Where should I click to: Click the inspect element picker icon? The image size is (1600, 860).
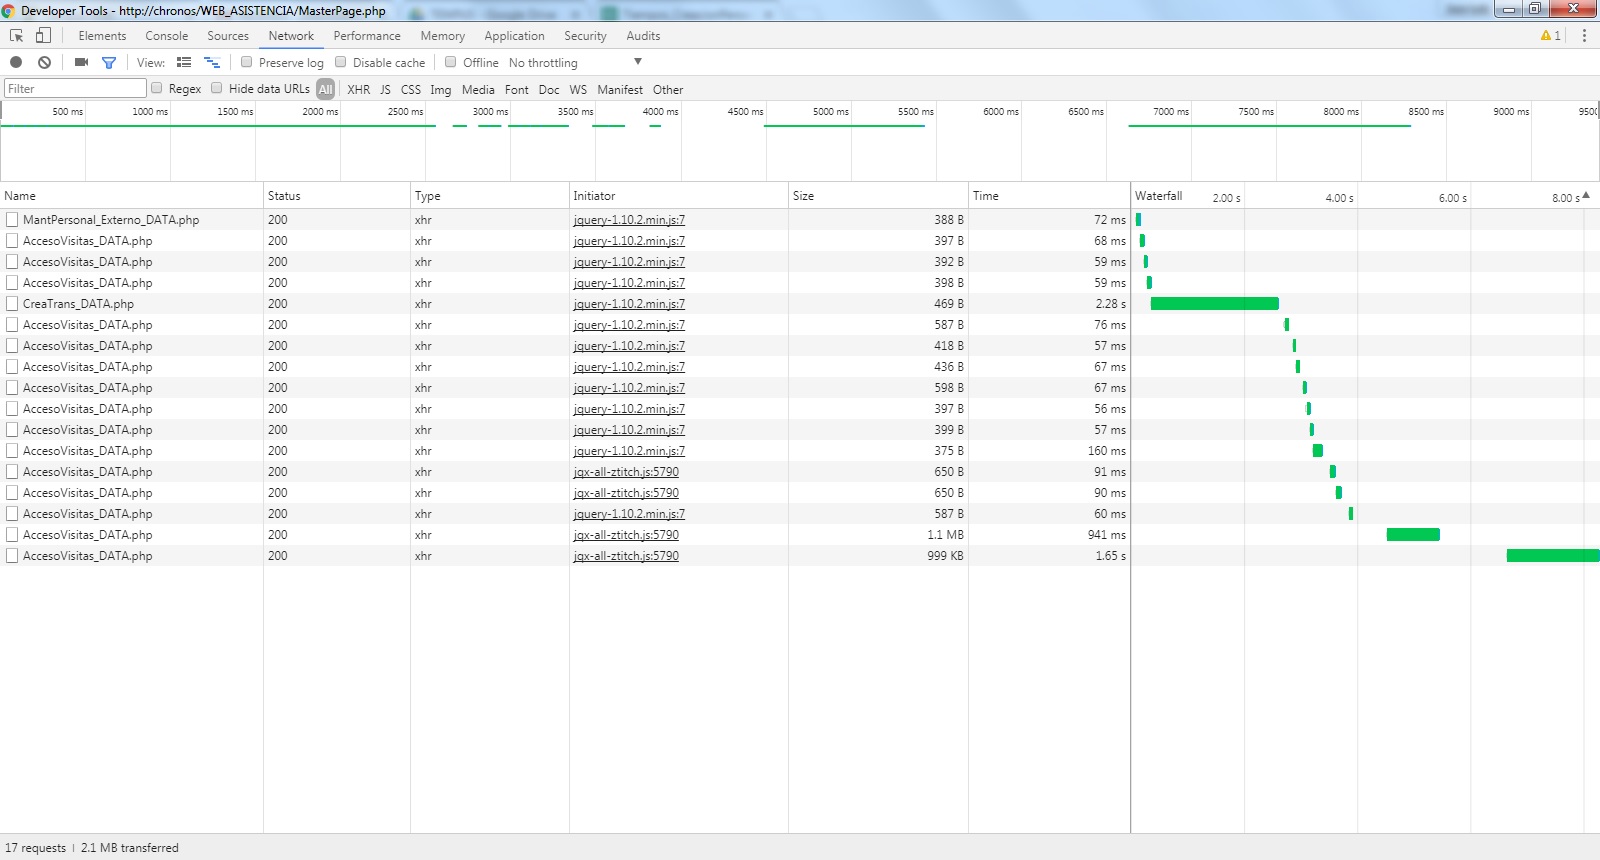pos(17,35)
